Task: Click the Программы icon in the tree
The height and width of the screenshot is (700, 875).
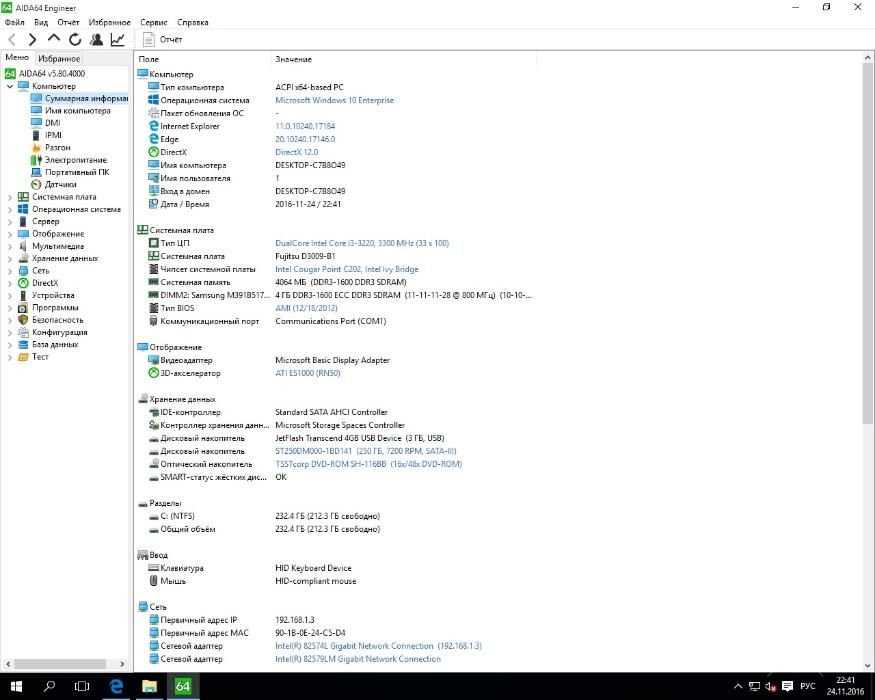Action: (23, 308)
